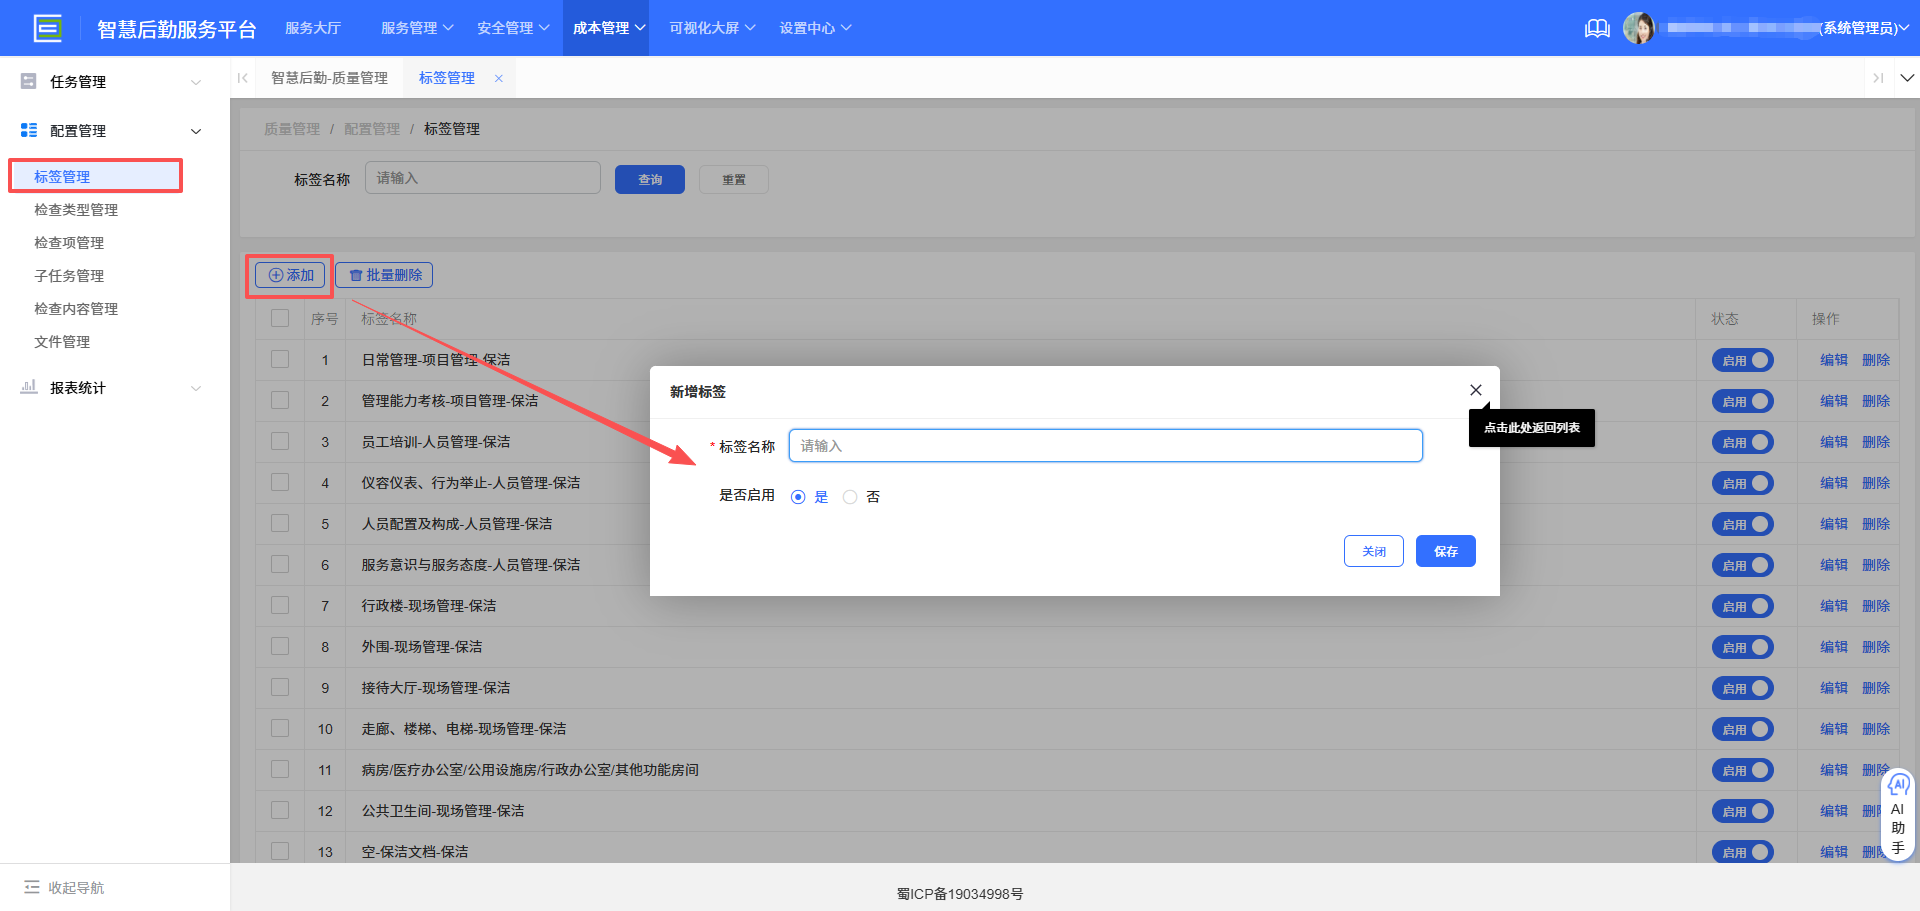Image resolution: width=1920 pixels, height=911 pixels.
Task: Toggle the 启用 switch on 日常管理 row
Action: (x=1742, y=359)
